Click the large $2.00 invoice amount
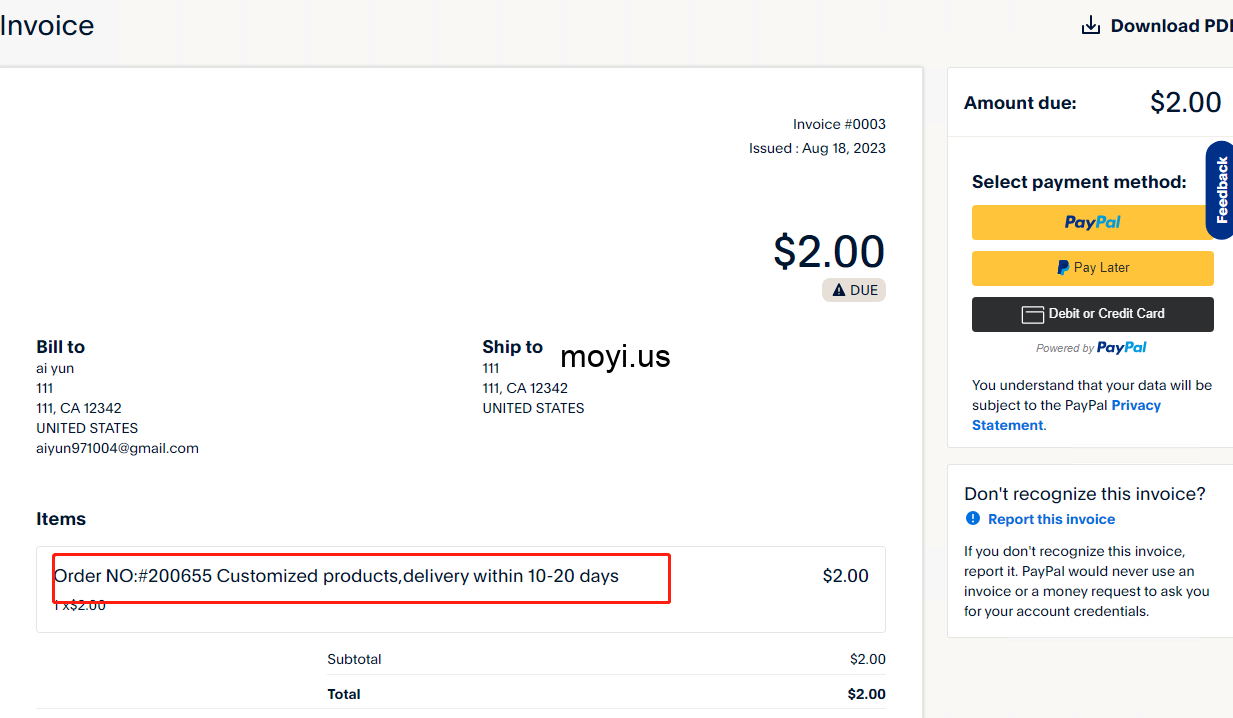This screenshot has width=1233, height=718. coord(828,251)
